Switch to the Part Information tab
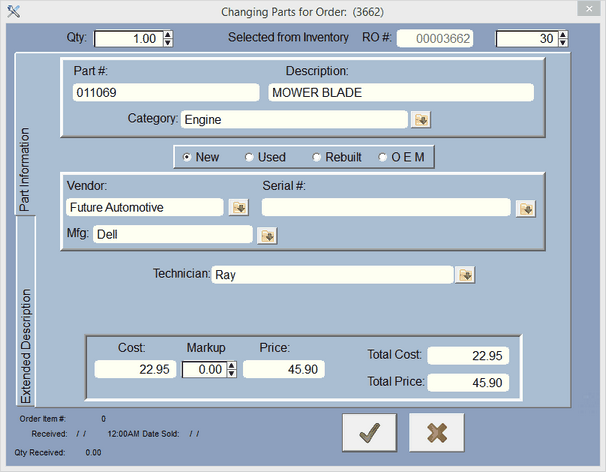 26,169
